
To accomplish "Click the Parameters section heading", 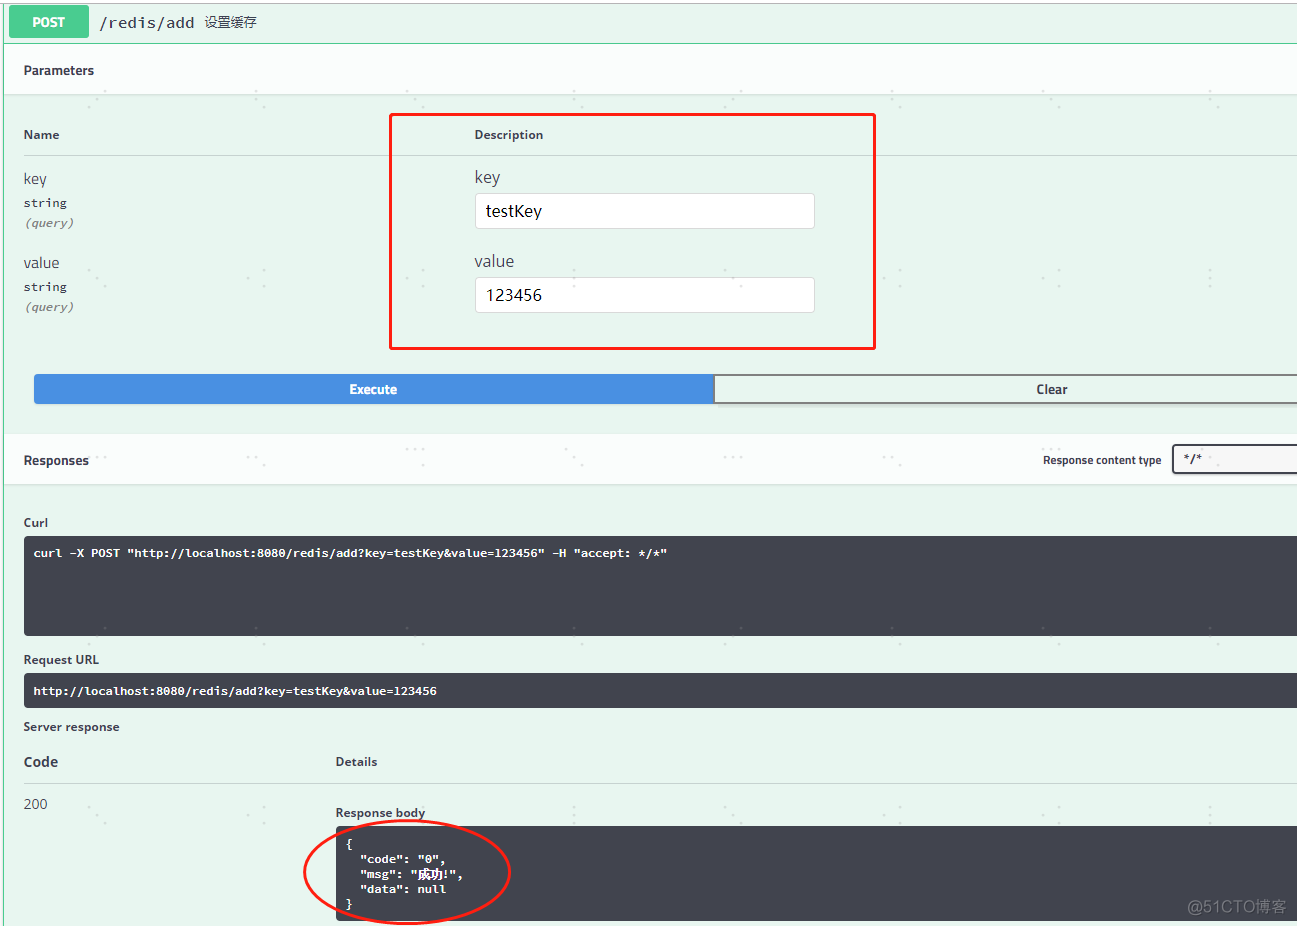I will pyautogui.click(x=59, y=70).
